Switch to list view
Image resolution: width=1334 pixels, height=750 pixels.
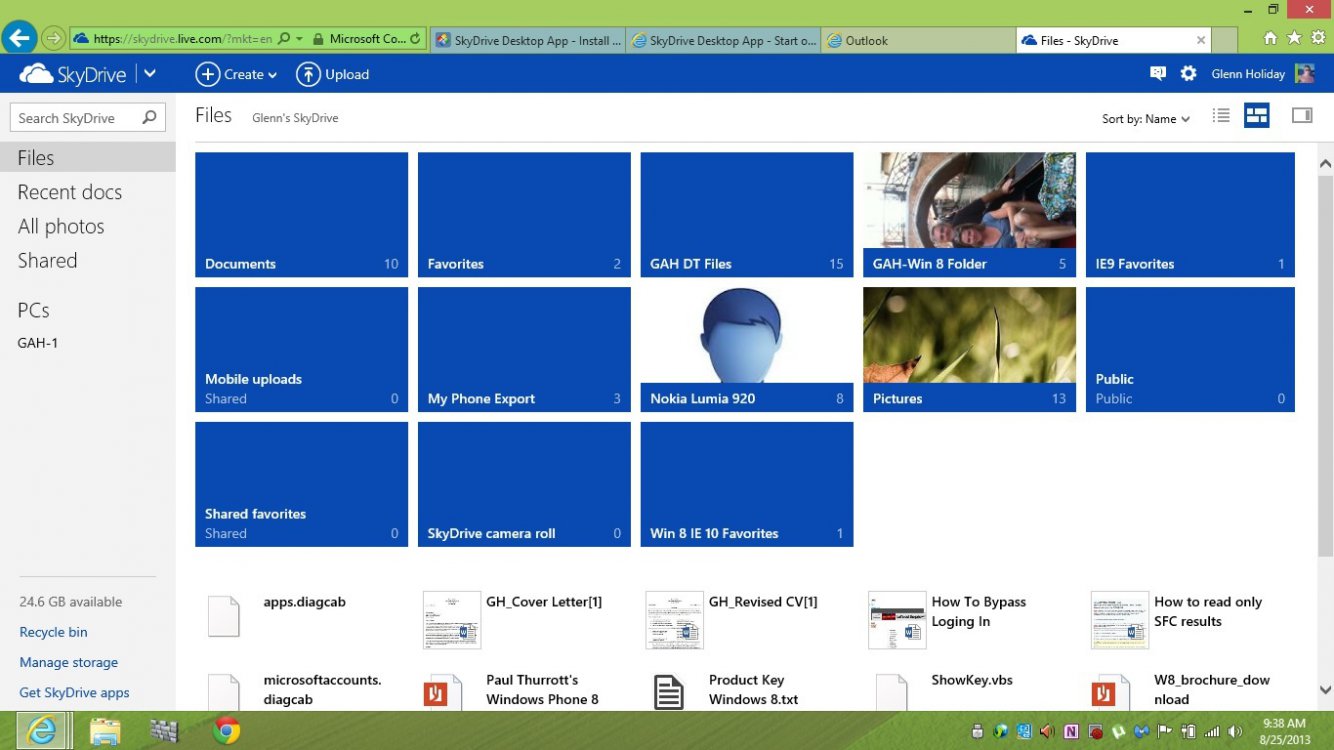1221,115
